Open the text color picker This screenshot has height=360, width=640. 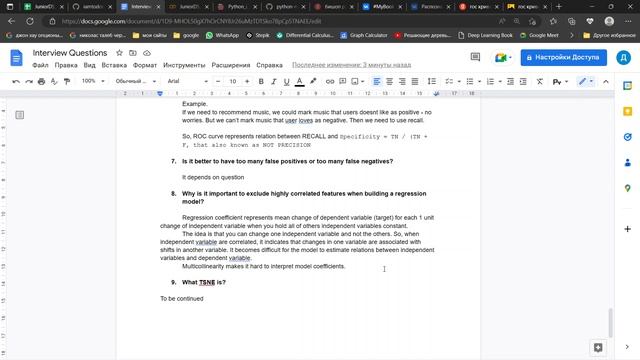[x=300, y=82]
